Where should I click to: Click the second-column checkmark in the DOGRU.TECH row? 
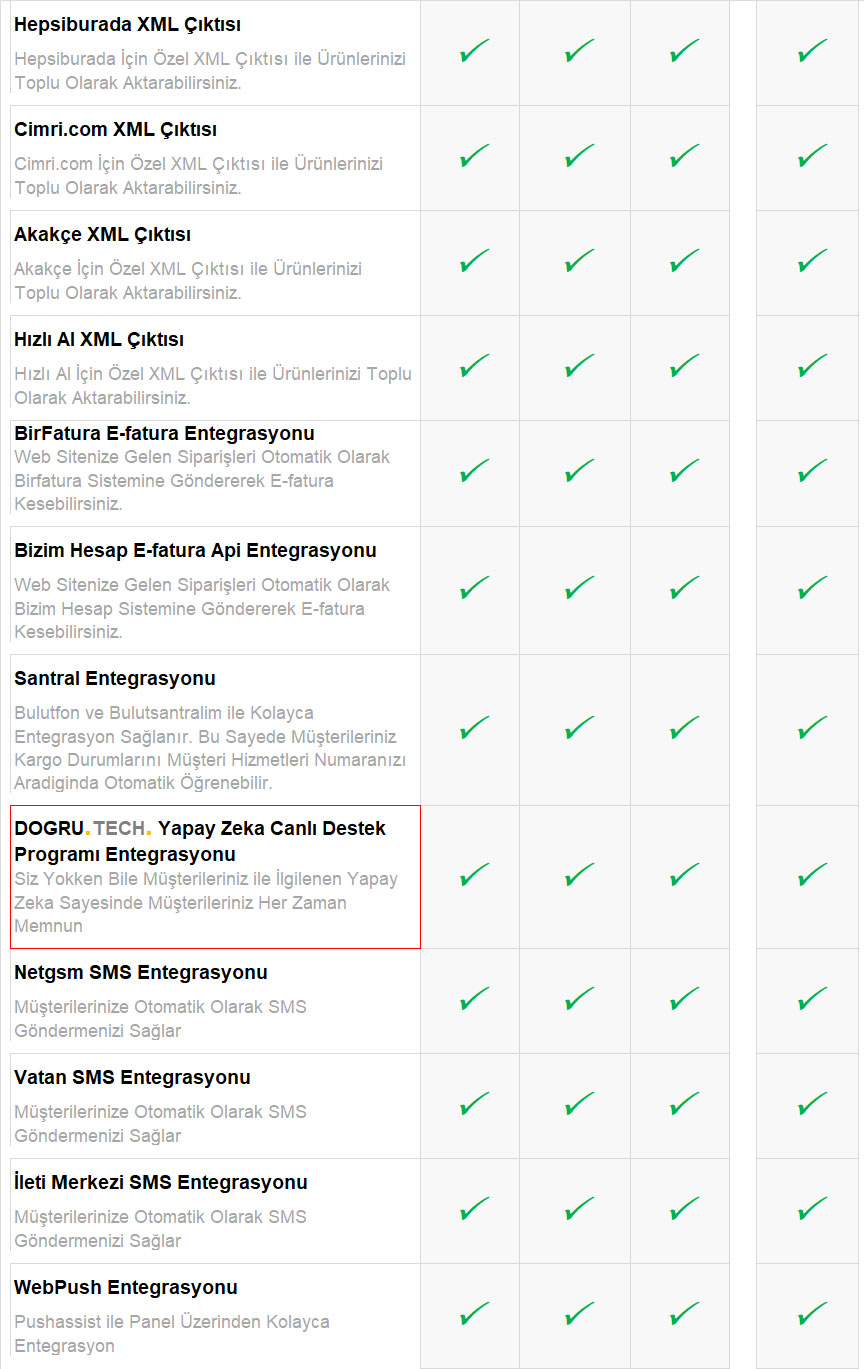(x=579, y=876)
